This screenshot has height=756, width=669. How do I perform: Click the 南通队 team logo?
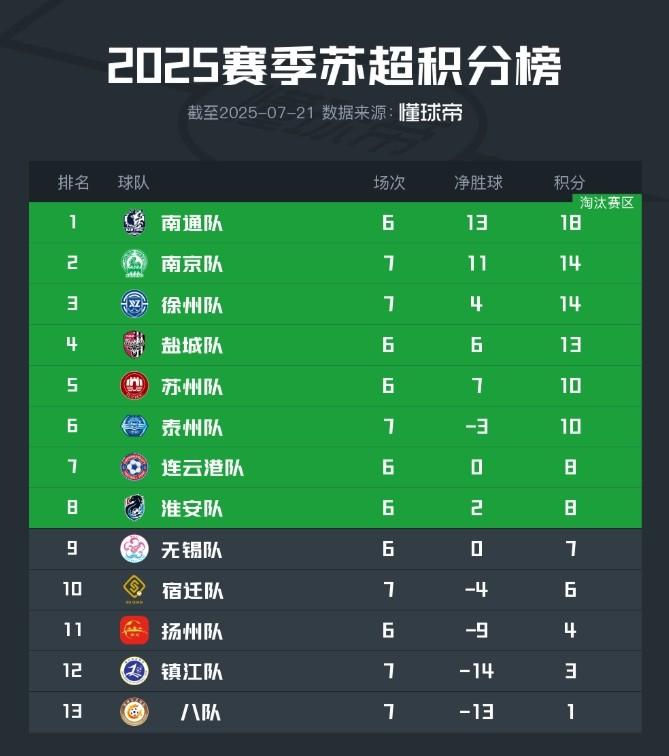click(134, 222)
